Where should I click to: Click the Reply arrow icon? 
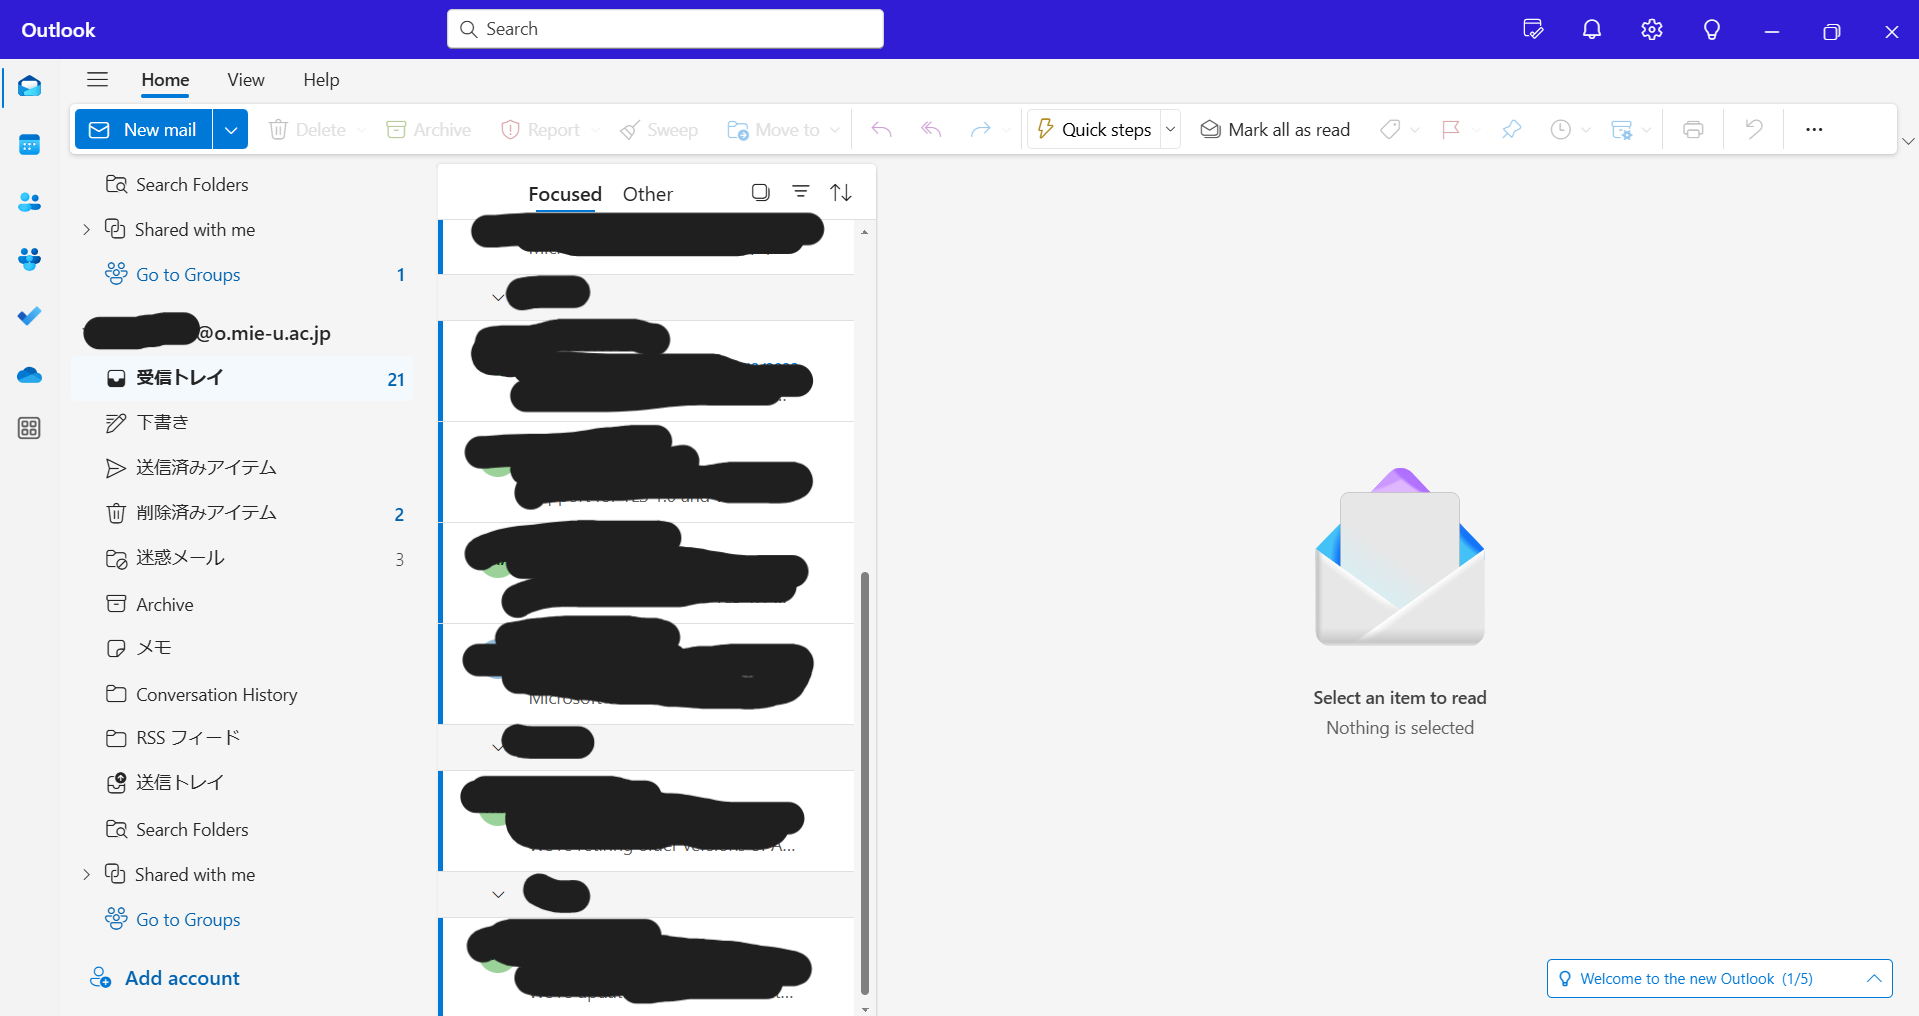pos(881,129)
